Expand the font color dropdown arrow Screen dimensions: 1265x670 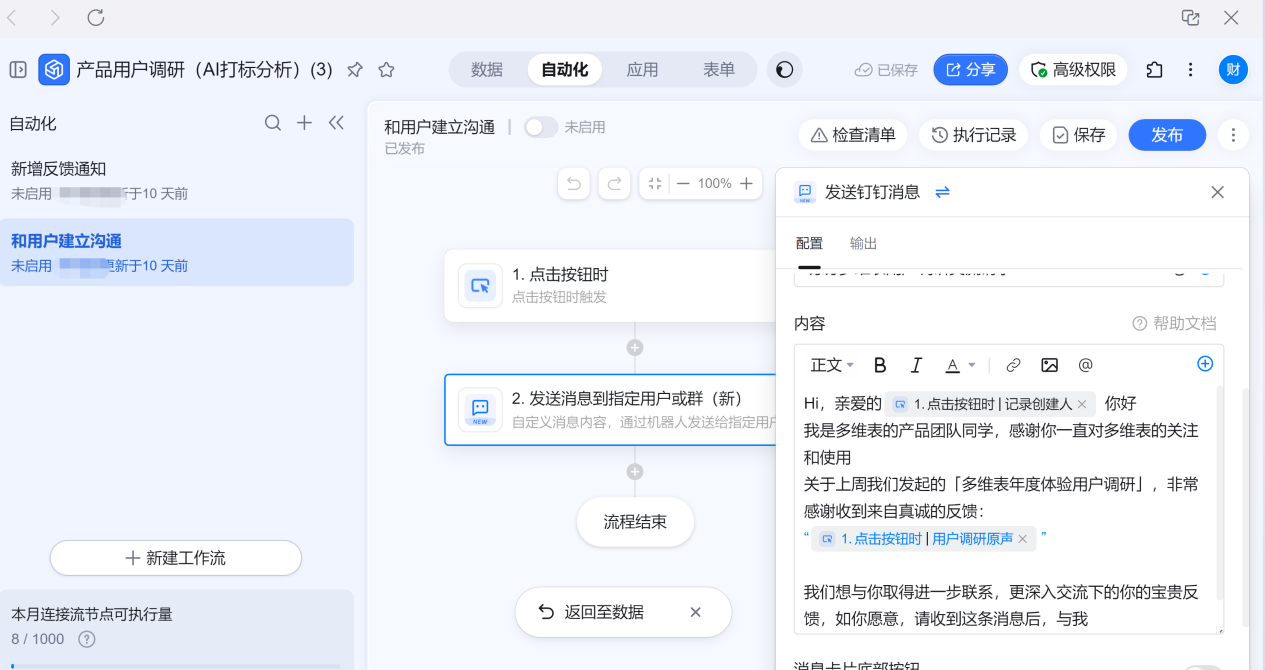point(971,366)
